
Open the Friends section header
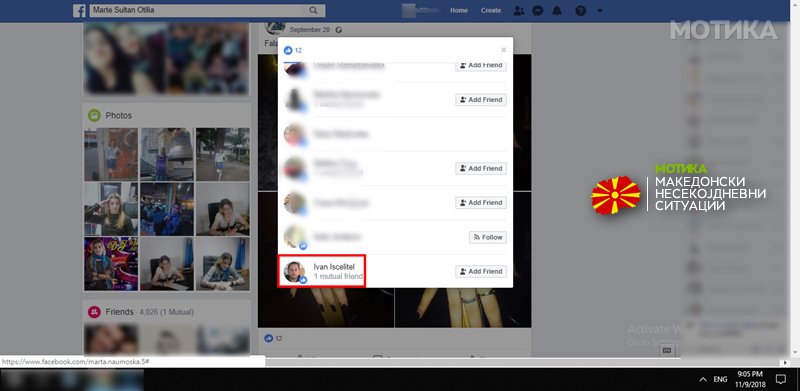pyautogui.click(x=119, y=312)
